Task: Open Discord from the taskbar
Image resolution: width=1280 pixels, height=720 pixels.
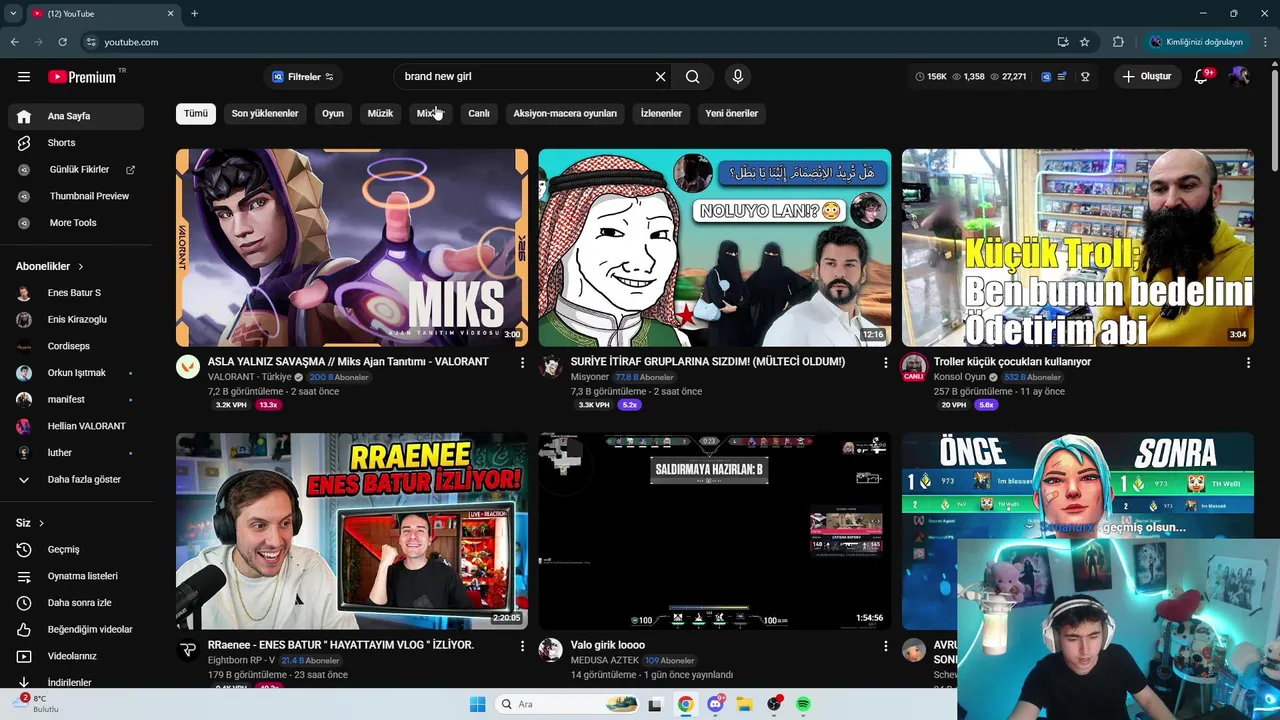Action: (x=715, y=704)
